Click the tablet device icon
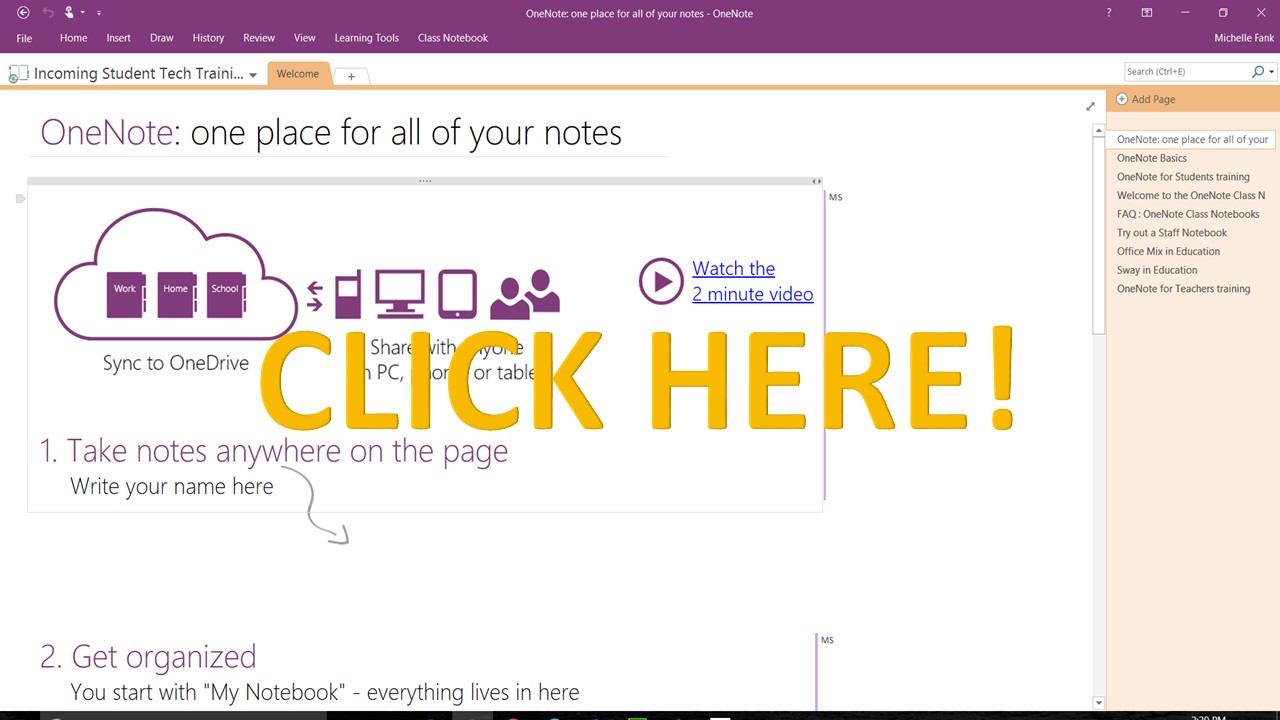The height and width of the screenshot is (720, 1280). point(457,294)
